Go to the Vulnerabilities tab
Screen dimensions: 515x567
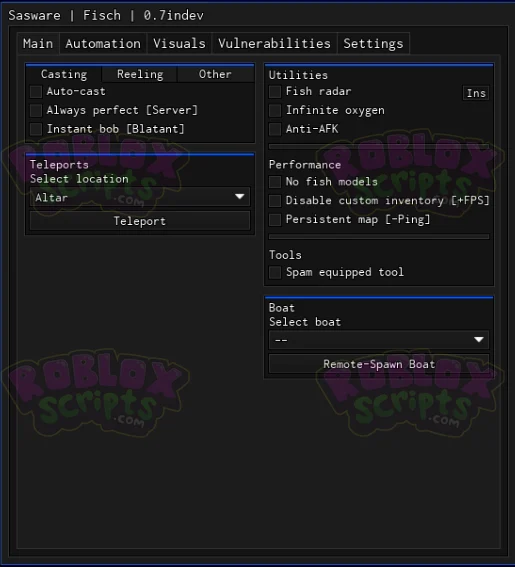[x=274, y=44]
